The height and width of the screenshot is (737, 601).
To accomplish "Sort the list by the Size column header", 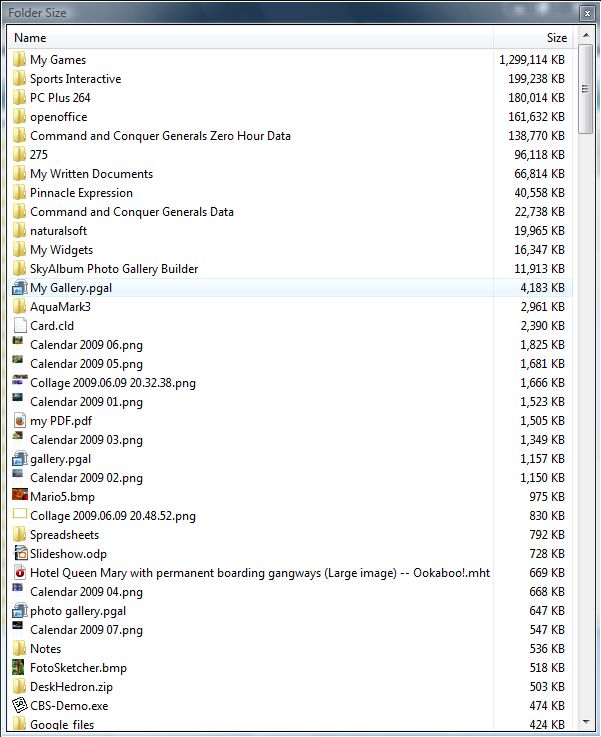I will coord(533,38).
